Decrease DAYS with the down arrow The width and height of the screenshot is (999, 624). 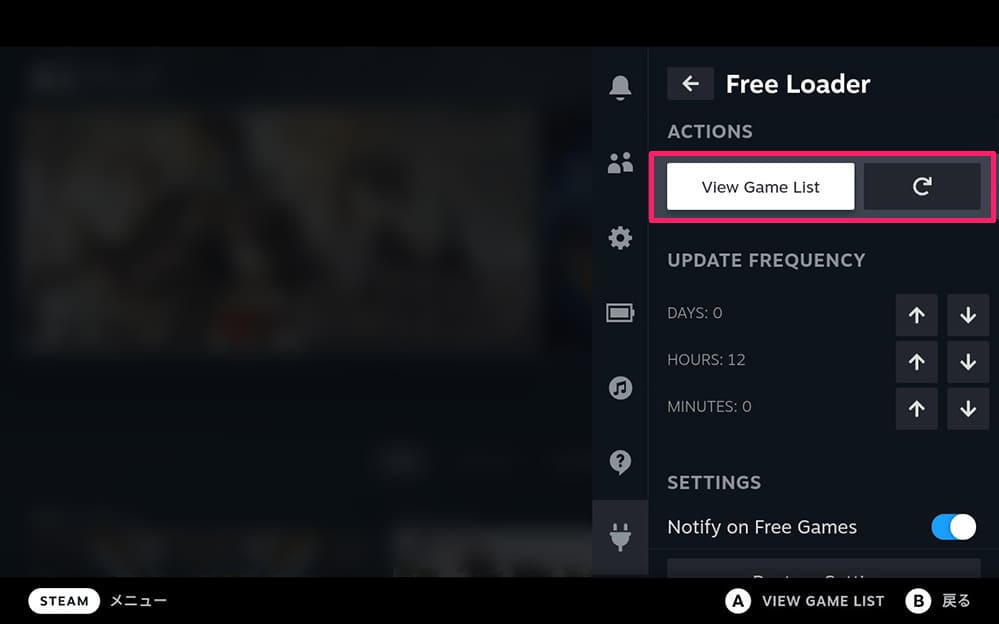click(x=968, y=315)
